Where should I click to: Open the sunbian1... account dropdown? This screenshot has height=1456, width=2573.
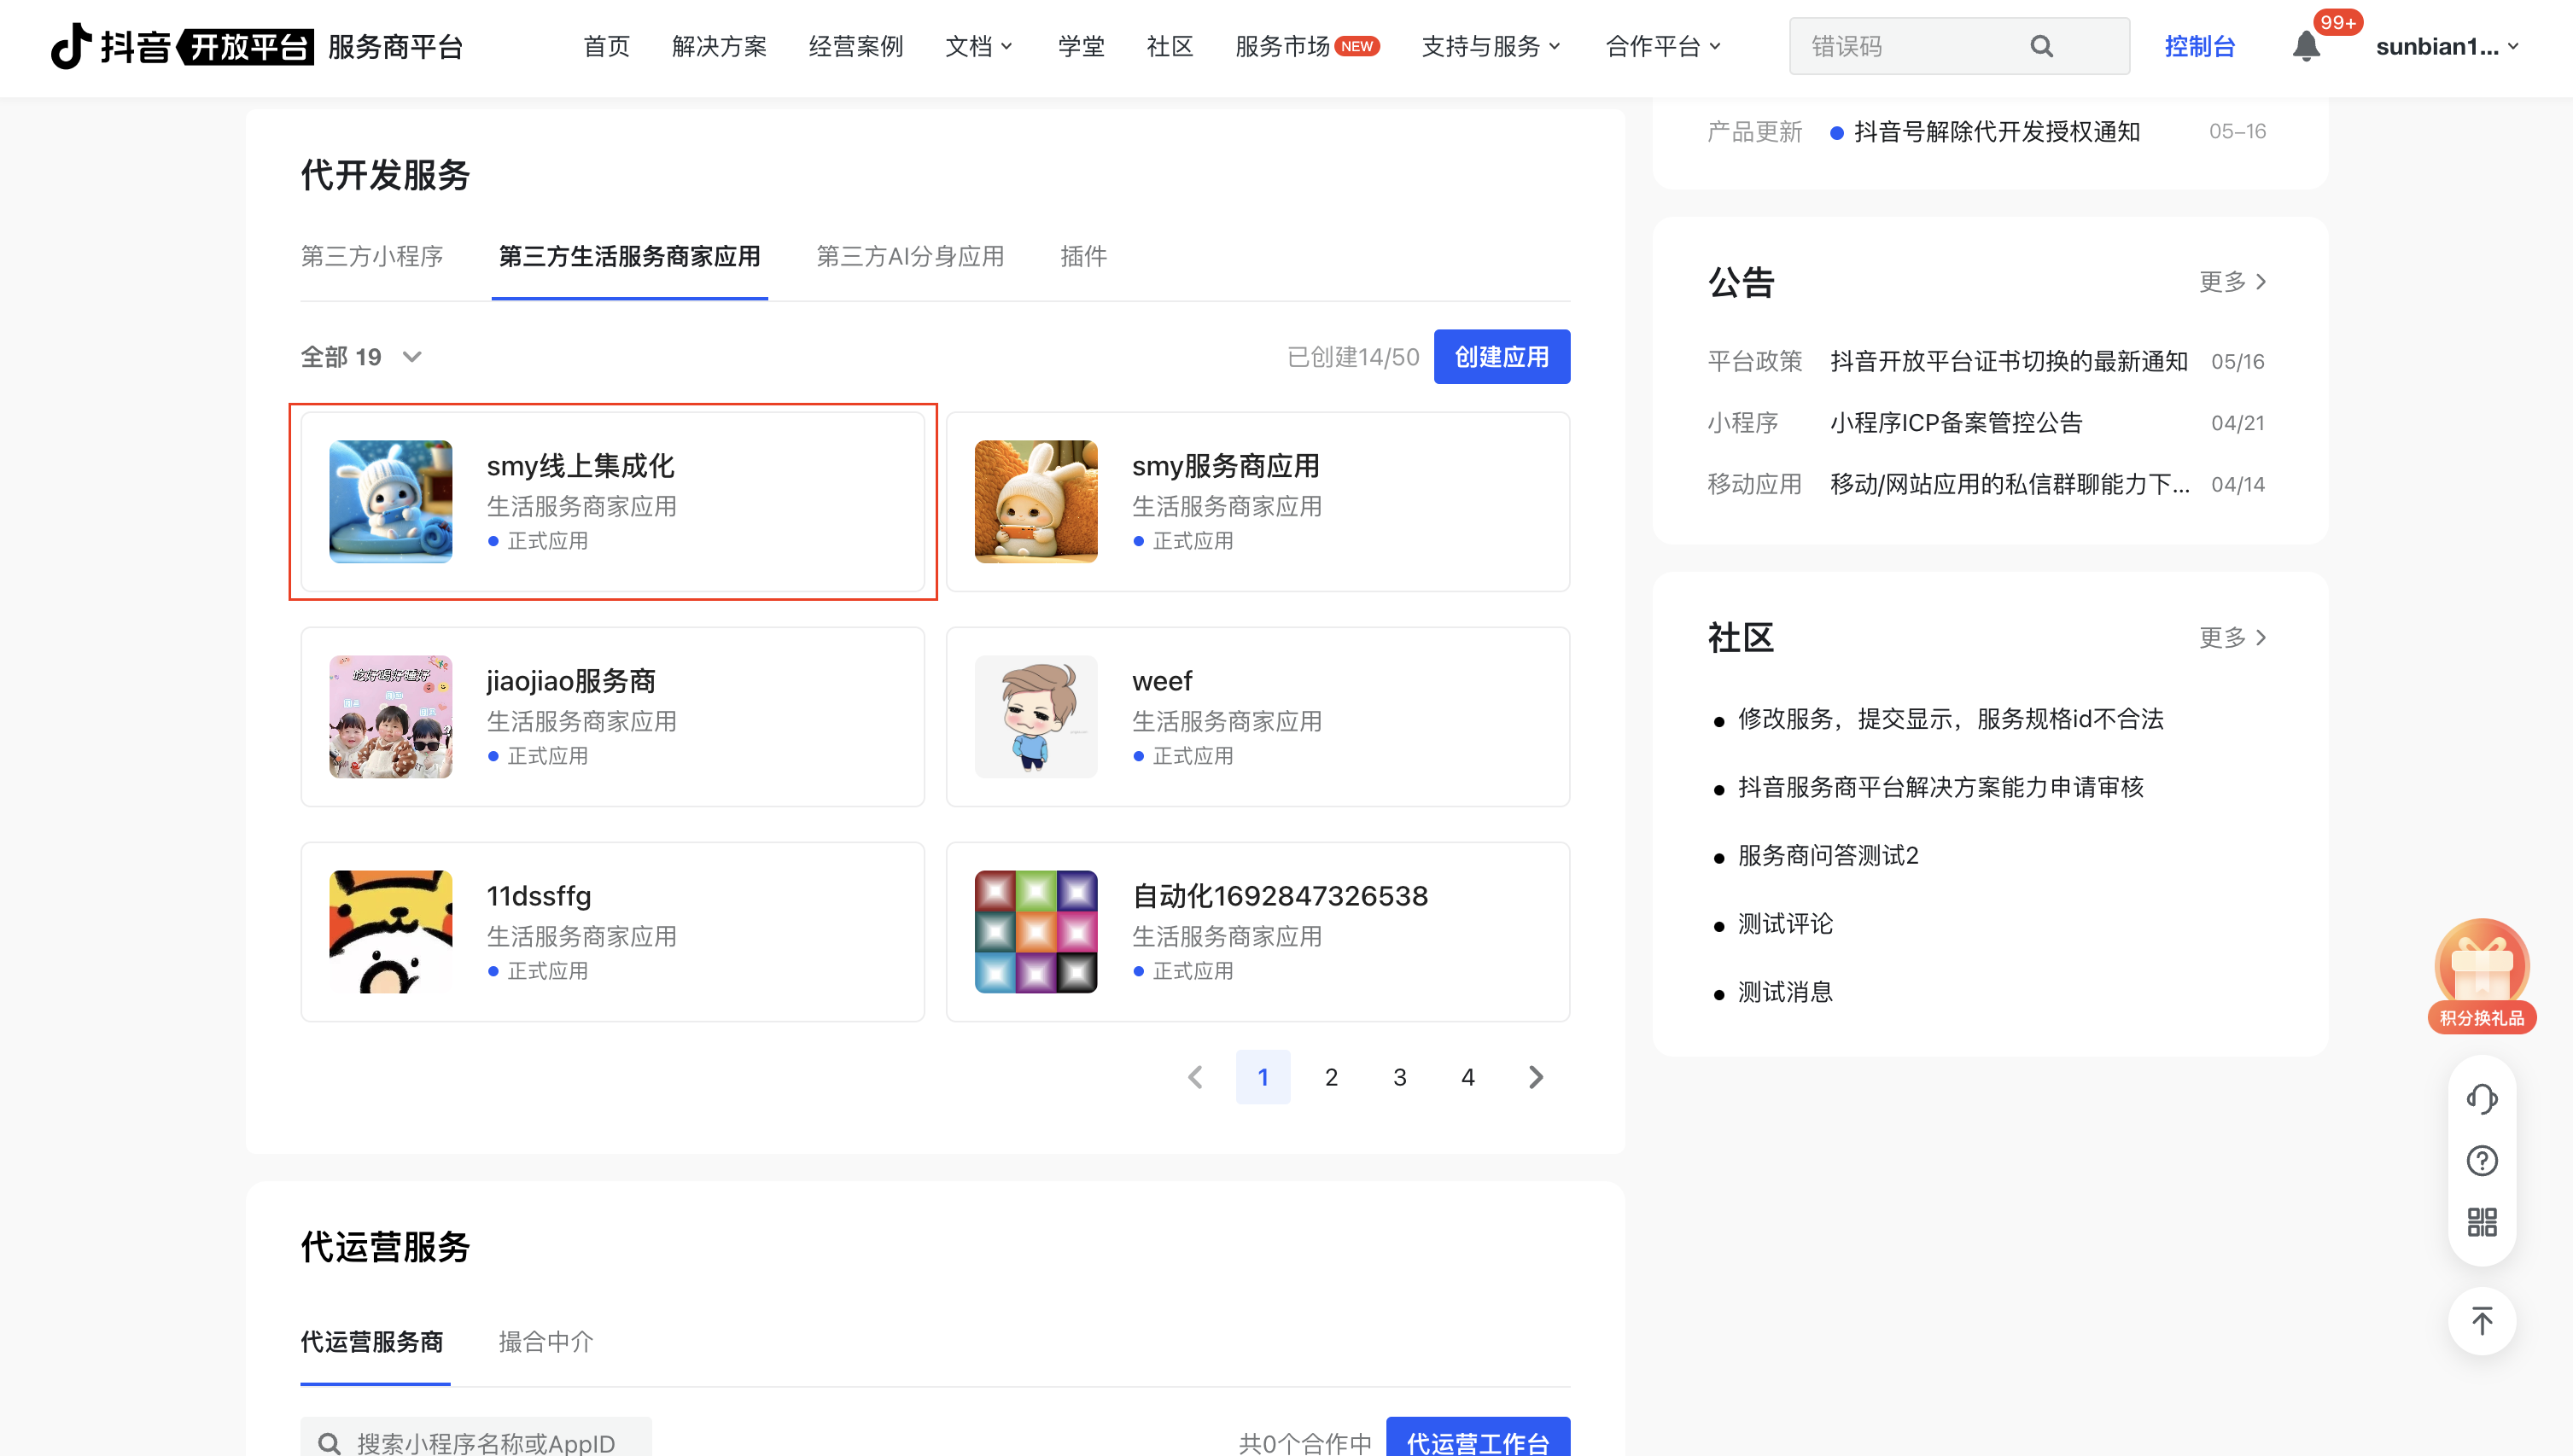click(x=2448, y=46)
